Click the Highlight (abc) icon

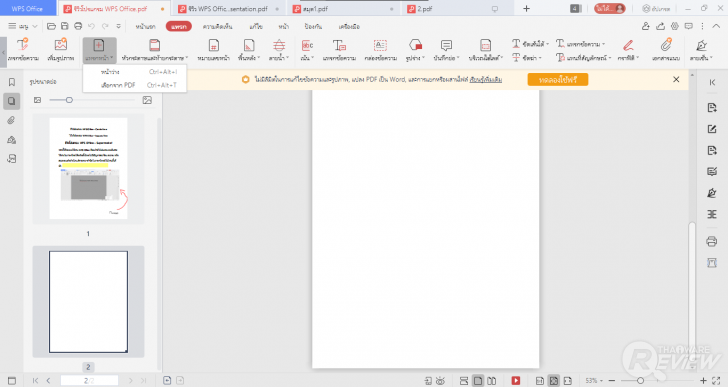[307, 45]
